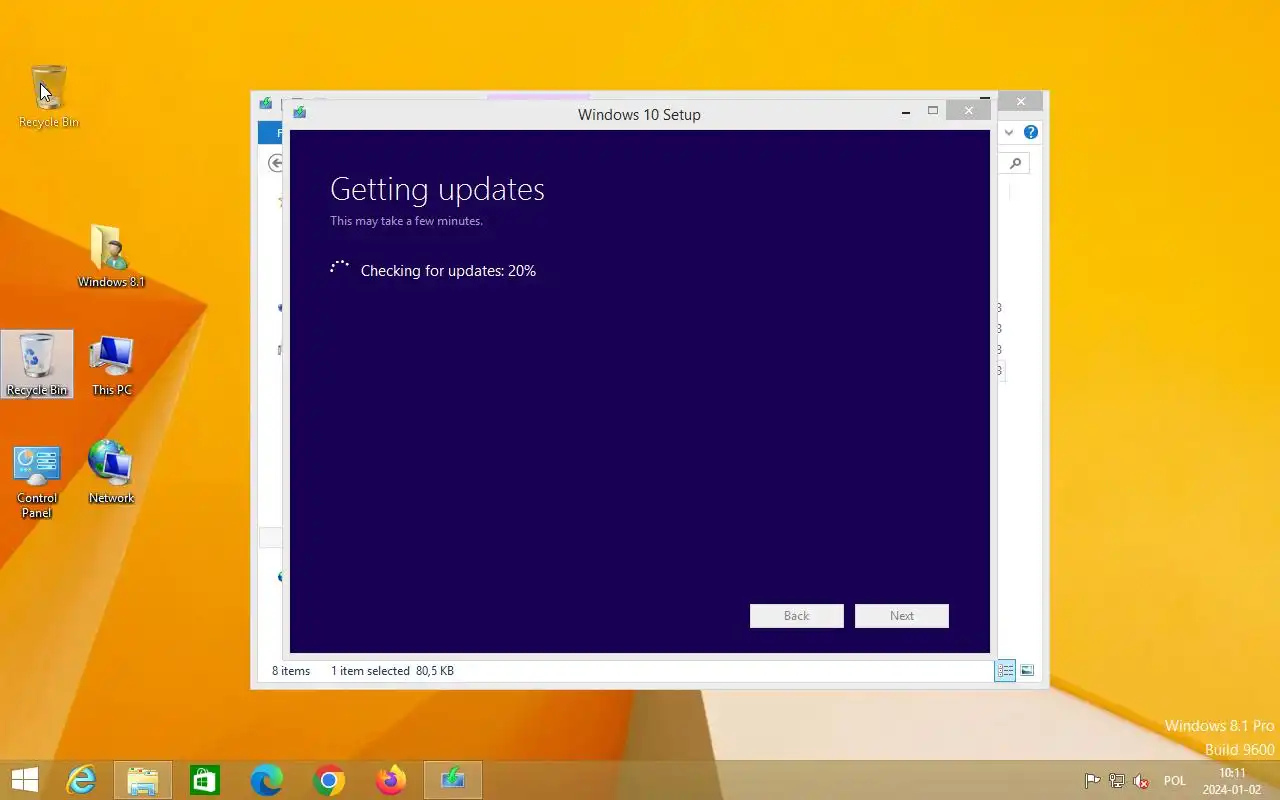
Task: Click the network status tray icon
Action: (1117, 781)
